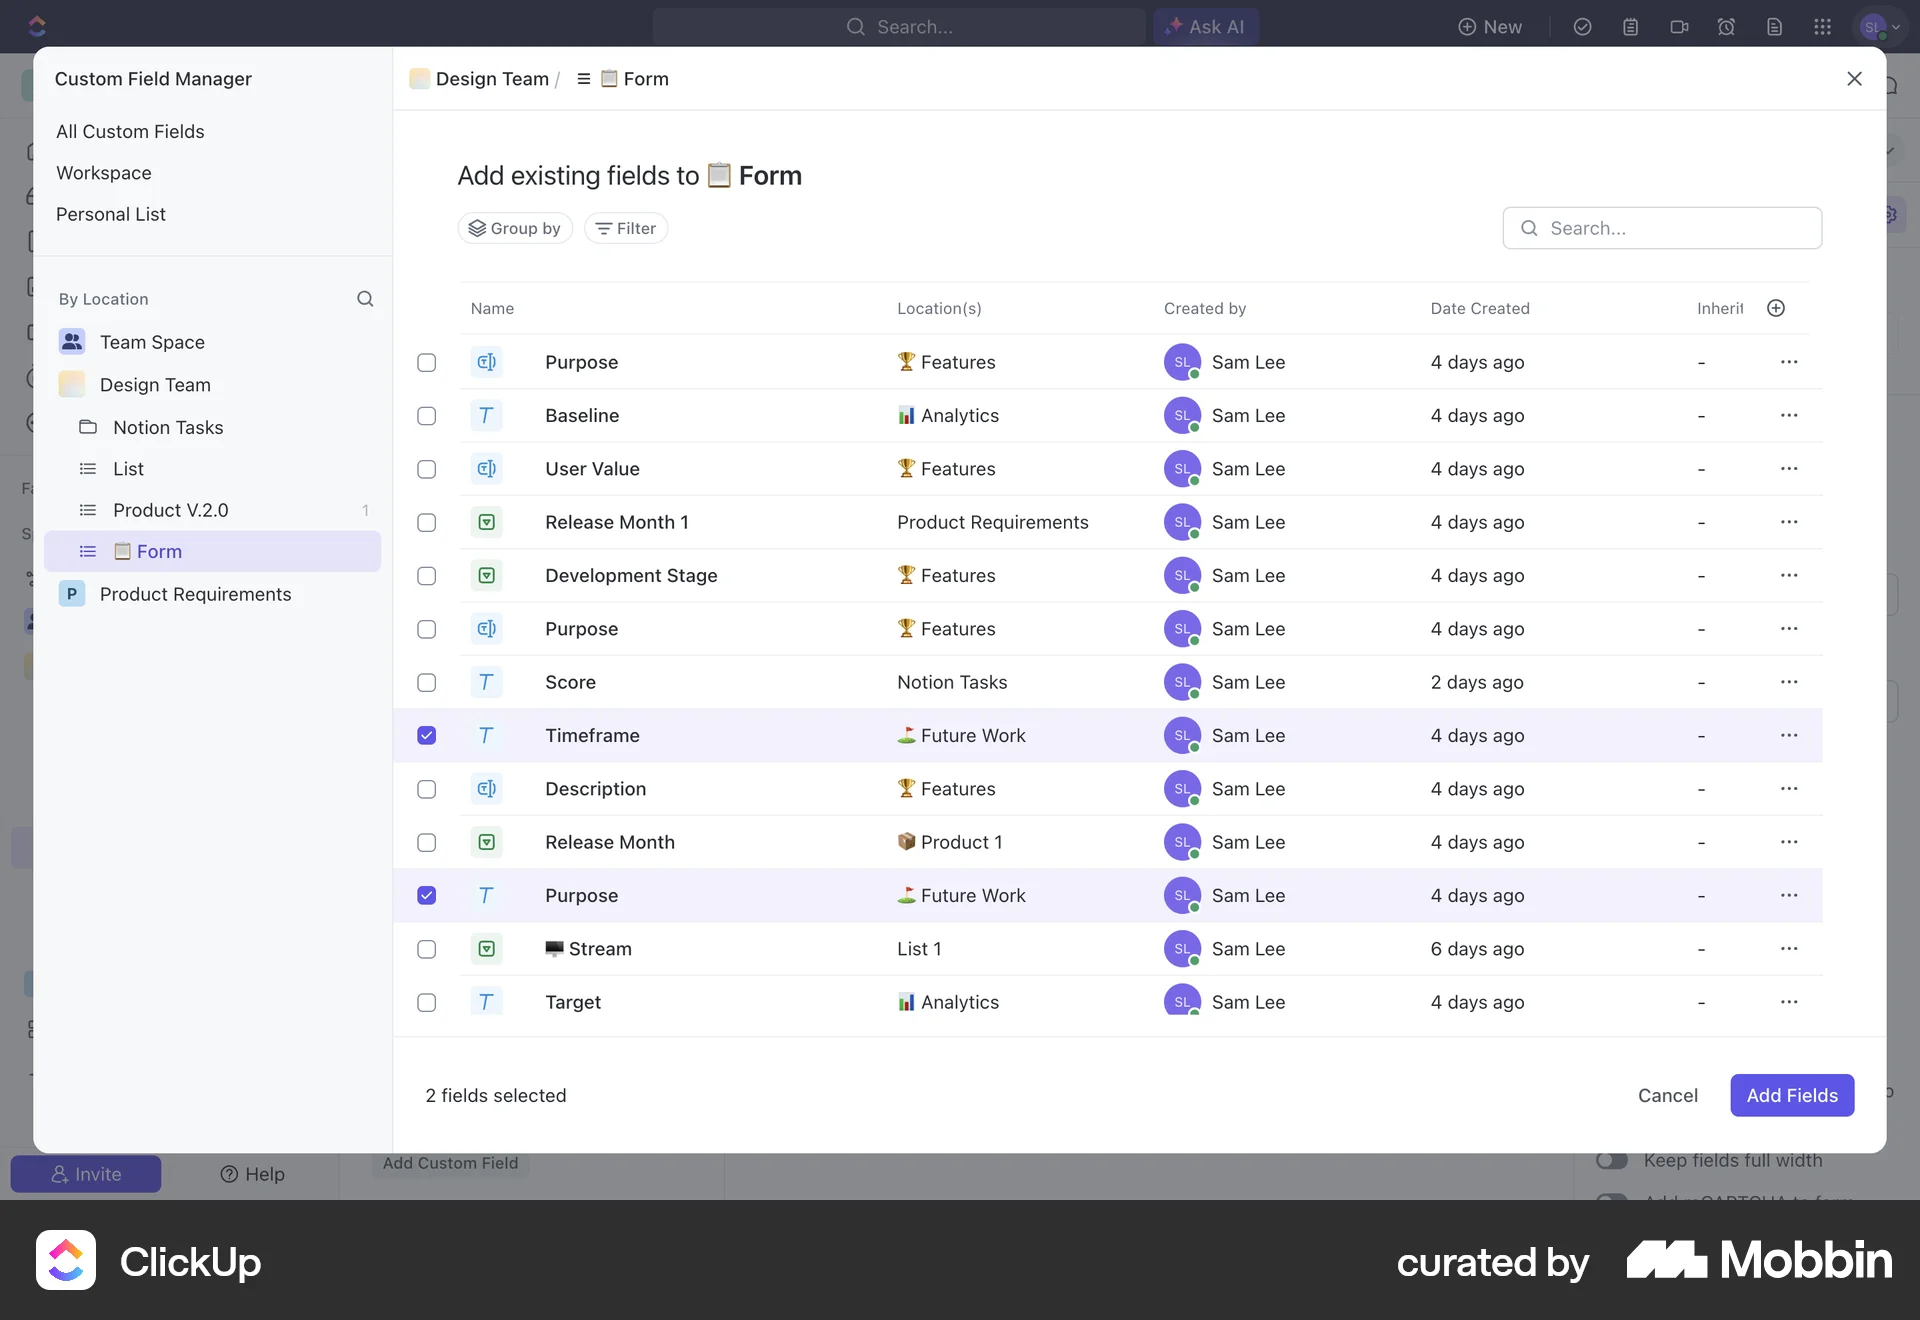Check the Stream field checkbox

[426, 949]
